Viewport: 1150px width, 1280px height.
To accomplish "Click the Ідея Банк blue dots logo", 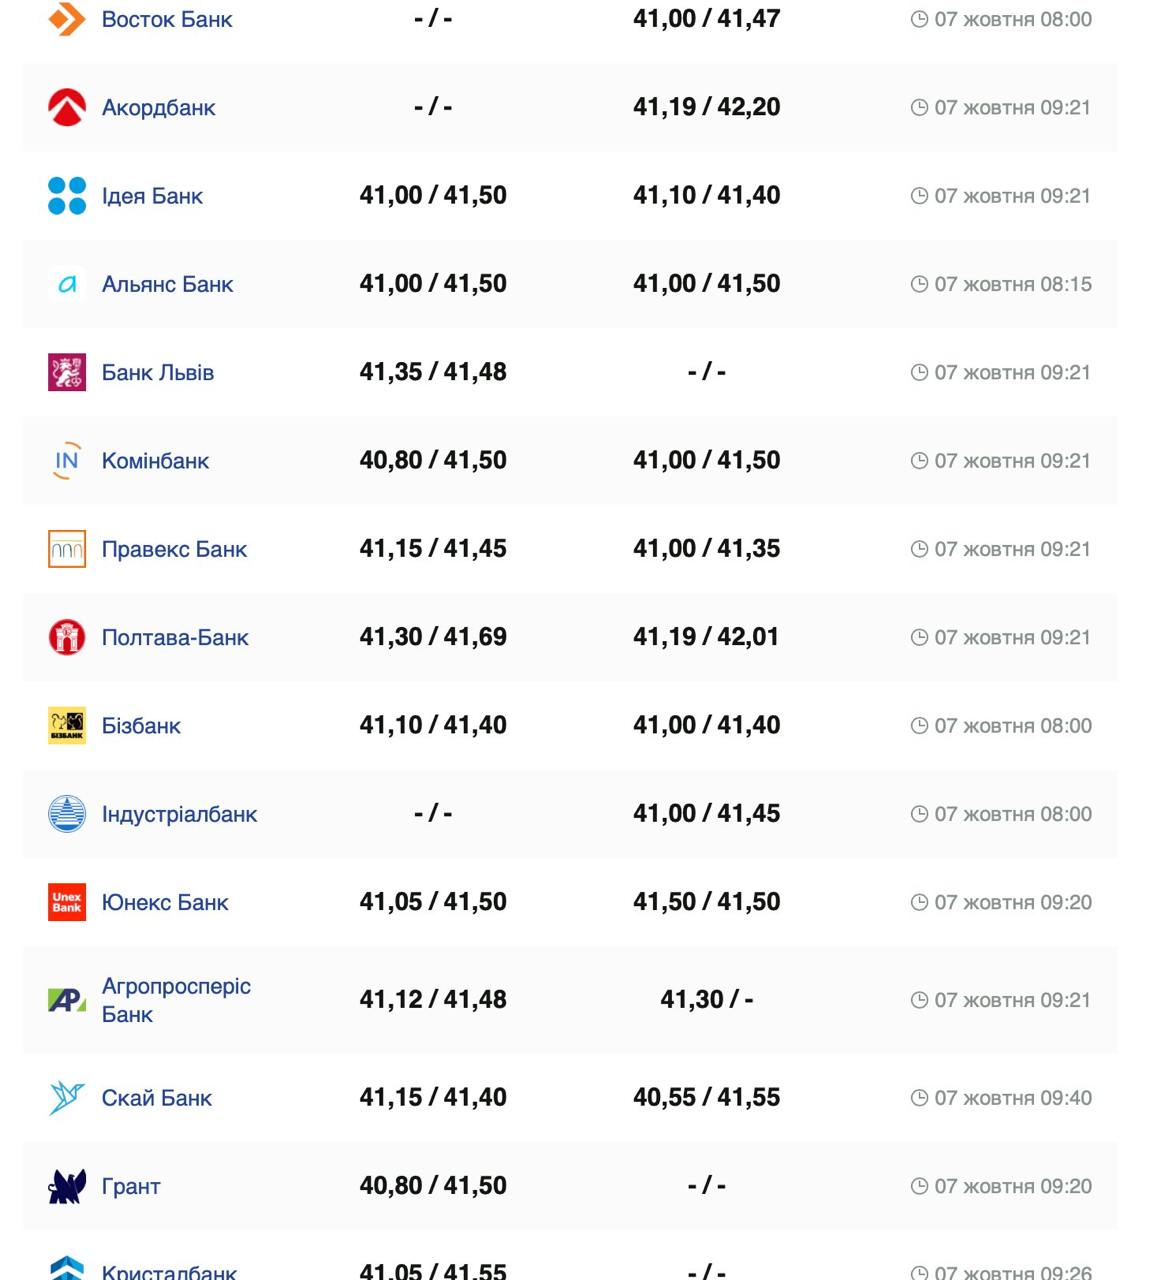I will [67, 196].
